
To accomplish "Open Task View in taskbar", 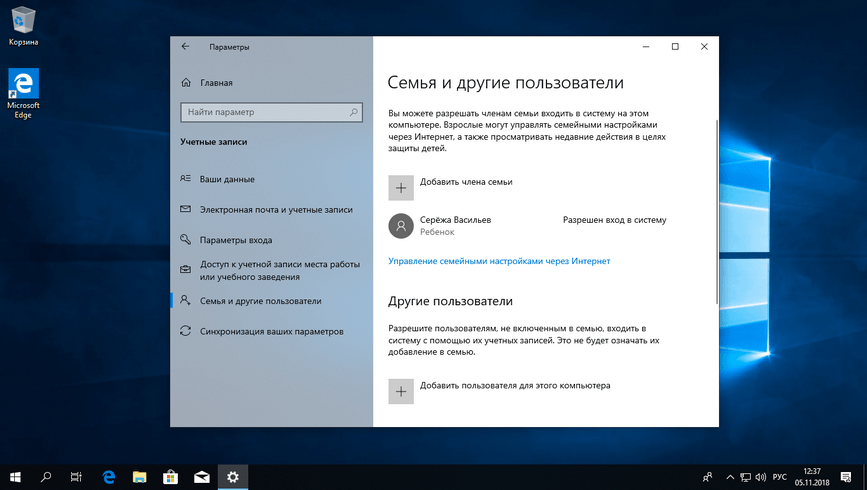I will pyautogui.click(x=76, y=477).
